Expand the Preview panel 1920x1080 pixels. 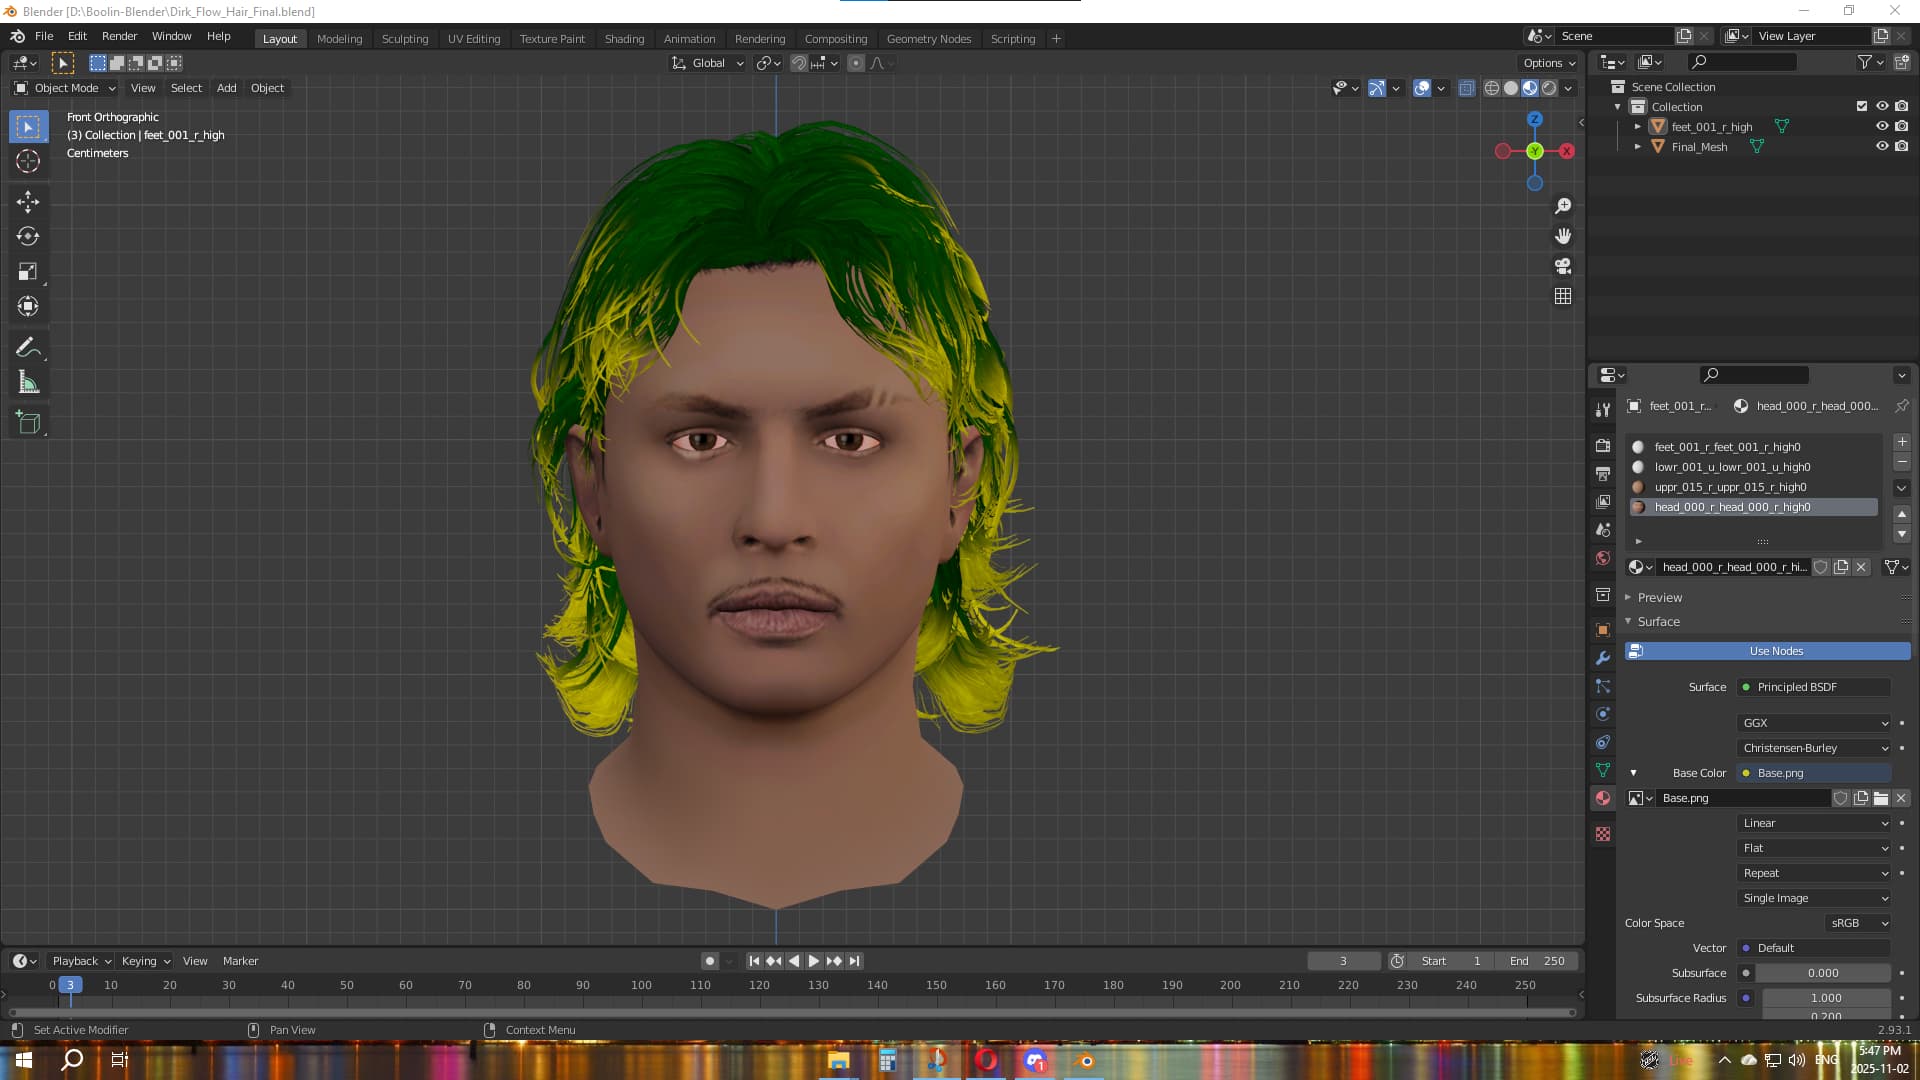click(1659, 597)
